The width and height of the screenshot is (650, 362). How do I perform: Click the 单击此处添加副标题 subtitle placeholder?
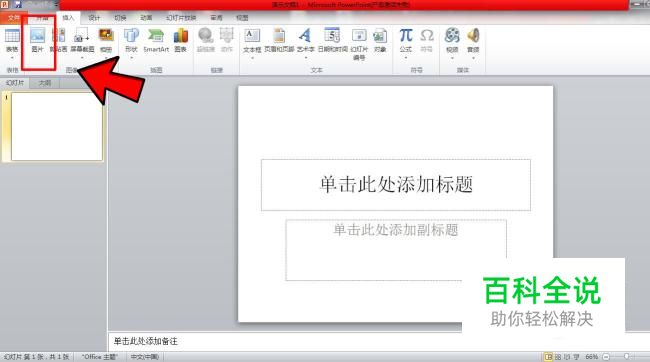coord(396,250)
